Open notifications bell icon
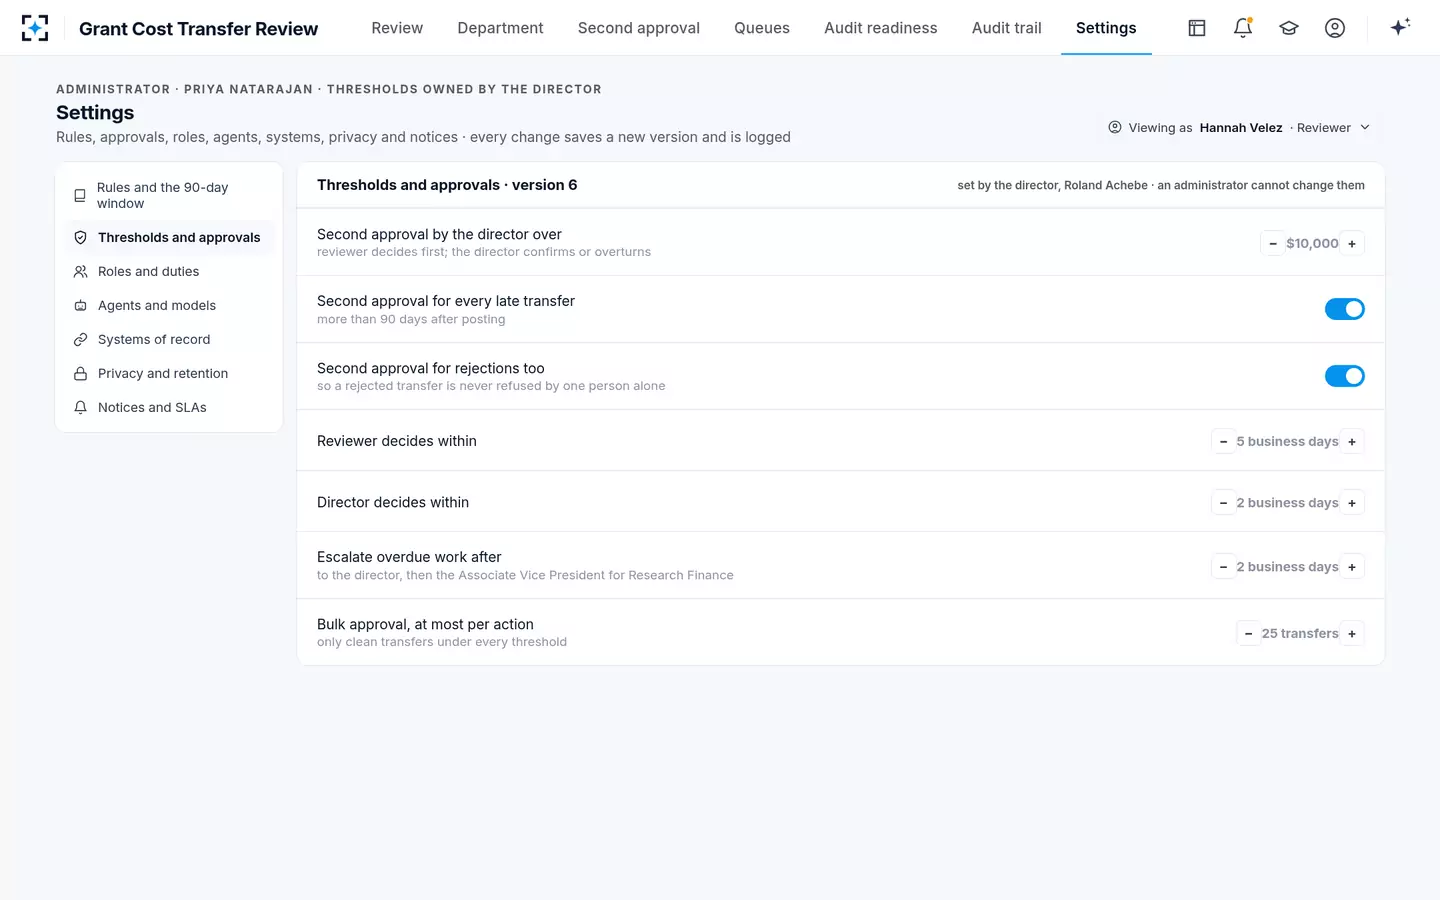1440x900 pixels. pyautogui.click(x=1243, y=28)
